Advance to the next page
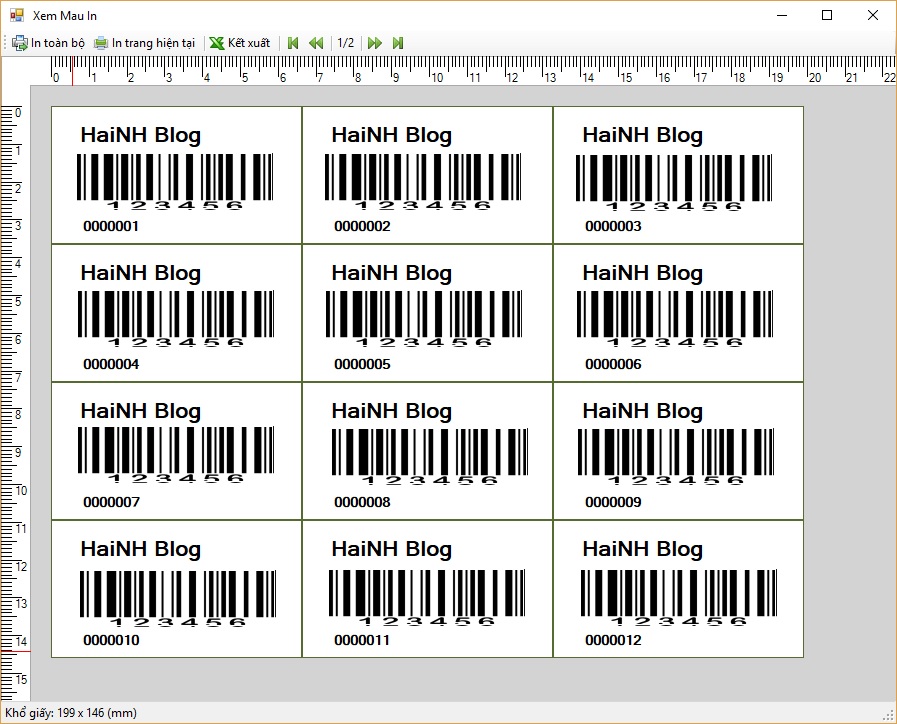 coord(375,43)
